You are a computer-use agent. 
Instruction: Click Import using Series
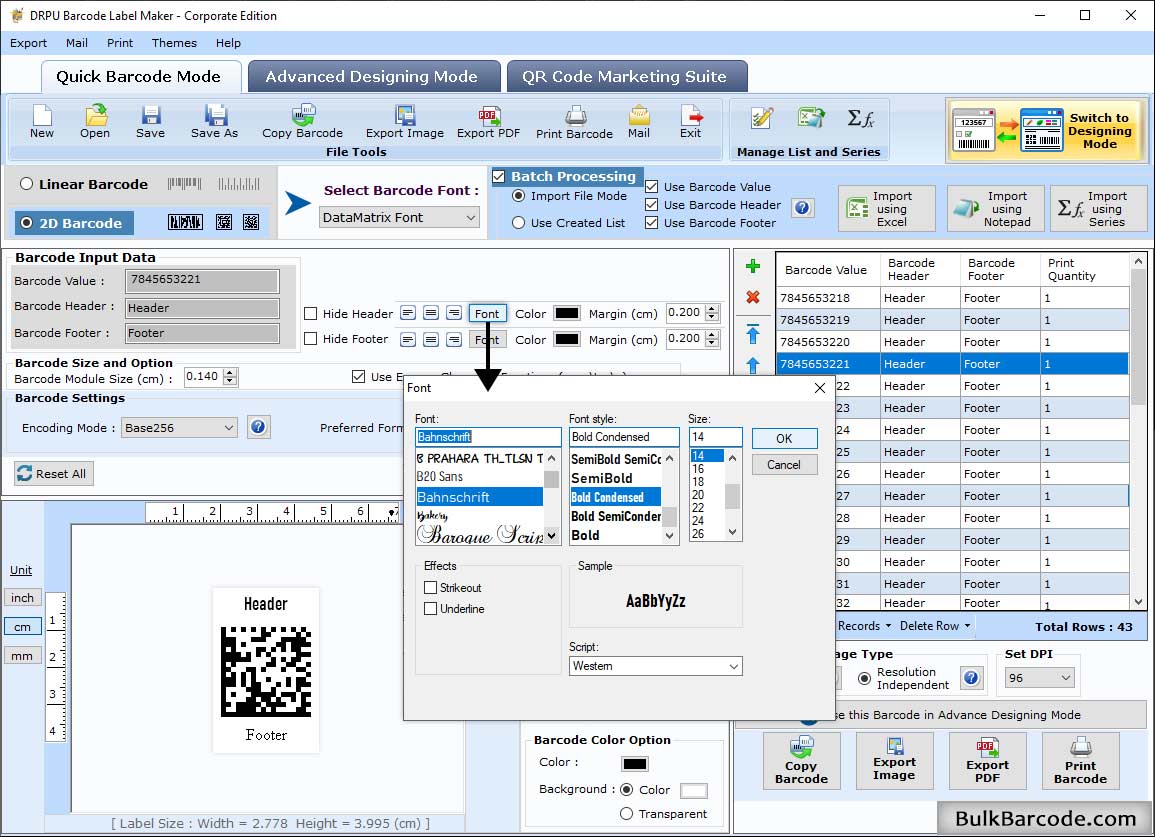1098,209
